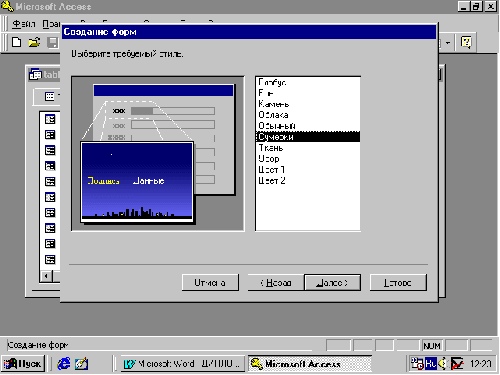Continue with the Далее button
Viewport: 500px width, 375px height.
[332, 283]
